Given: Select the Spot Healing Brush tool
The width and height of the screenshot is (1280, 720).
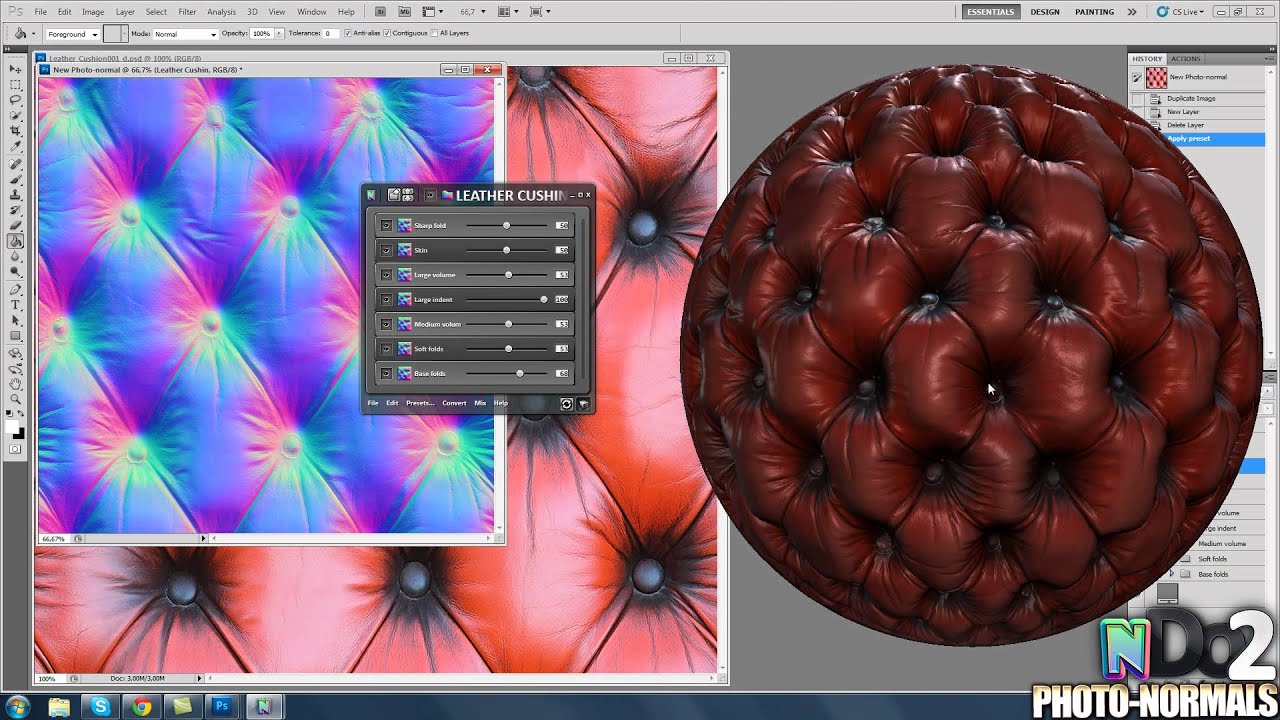Looking at the screenshot, I should [x=16, y=164].
